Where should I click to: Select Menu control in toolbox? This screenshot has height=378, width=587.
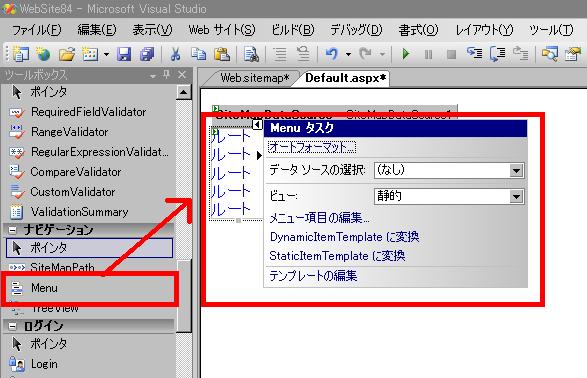(88, 288)
